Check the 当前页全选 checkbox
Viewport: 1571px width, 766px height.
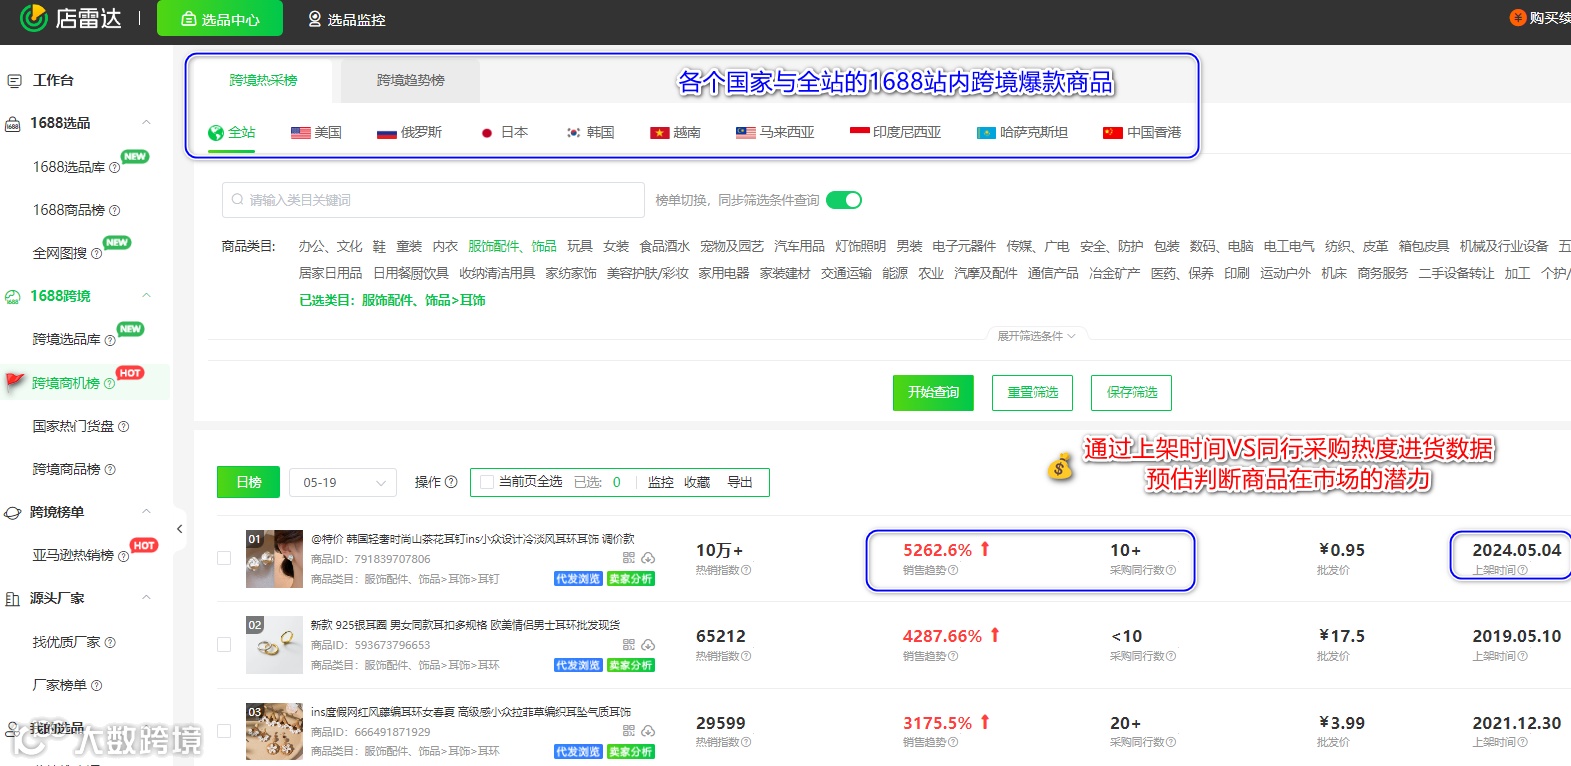pyautogui.click(x=487, y=482)
